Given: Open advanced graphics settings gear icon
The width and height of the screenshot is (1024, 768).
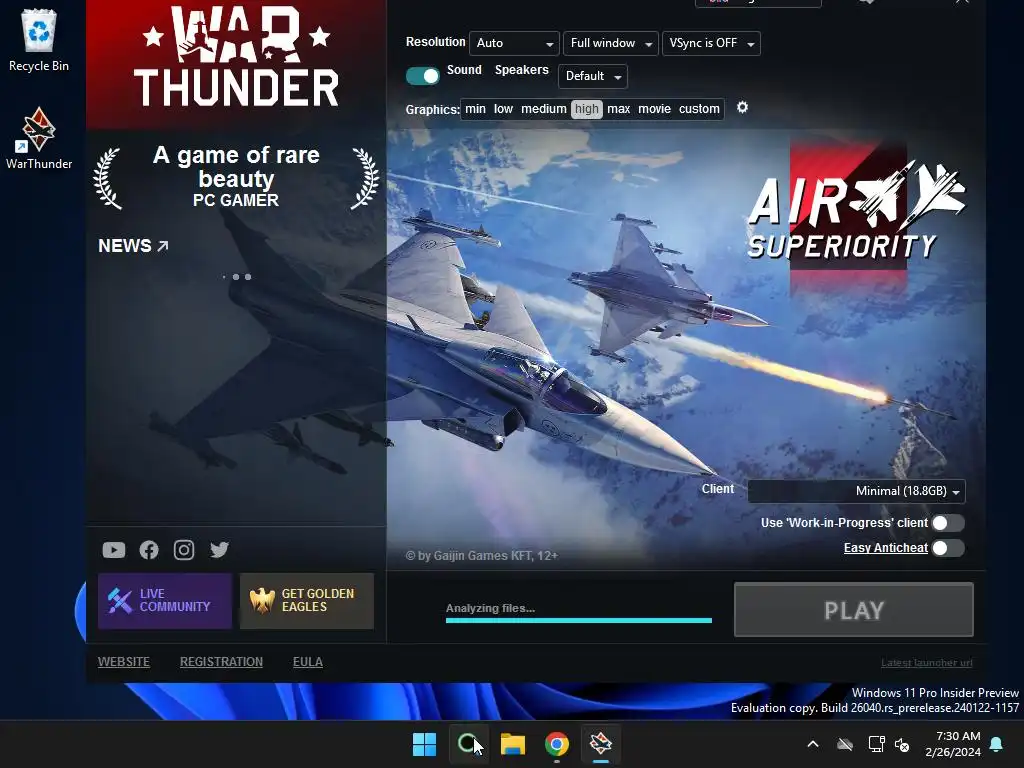Looking at the screenshot, I should 743,107.
